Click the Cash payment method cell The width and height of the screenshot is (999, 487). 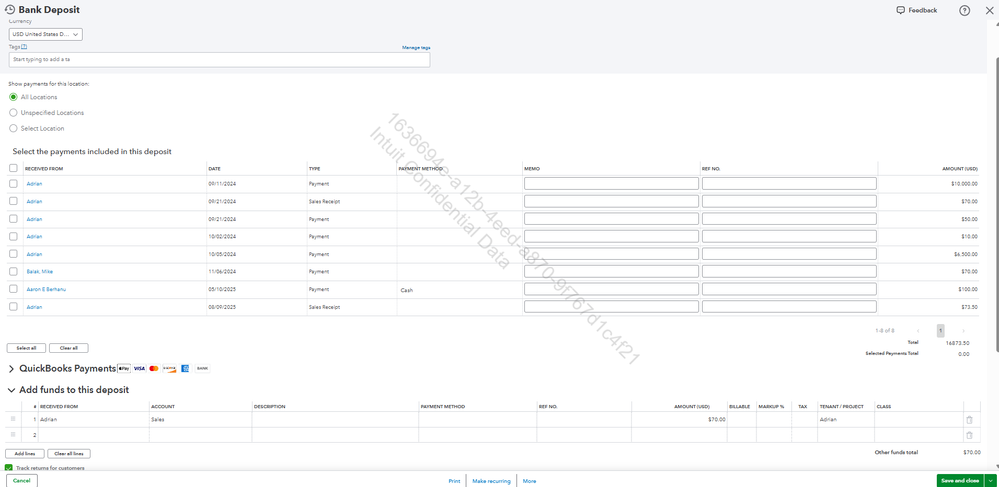[460, 290]
